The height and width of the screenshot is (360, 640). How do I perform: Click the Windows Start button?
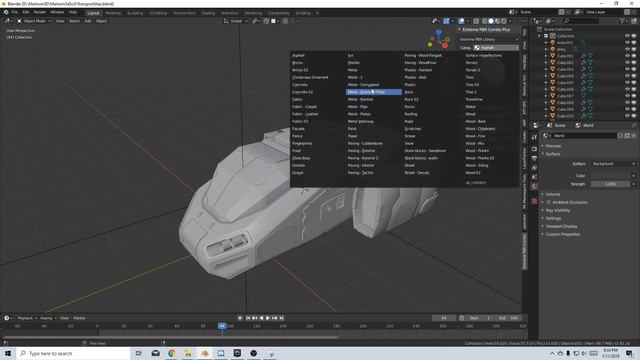click(8, 353)
